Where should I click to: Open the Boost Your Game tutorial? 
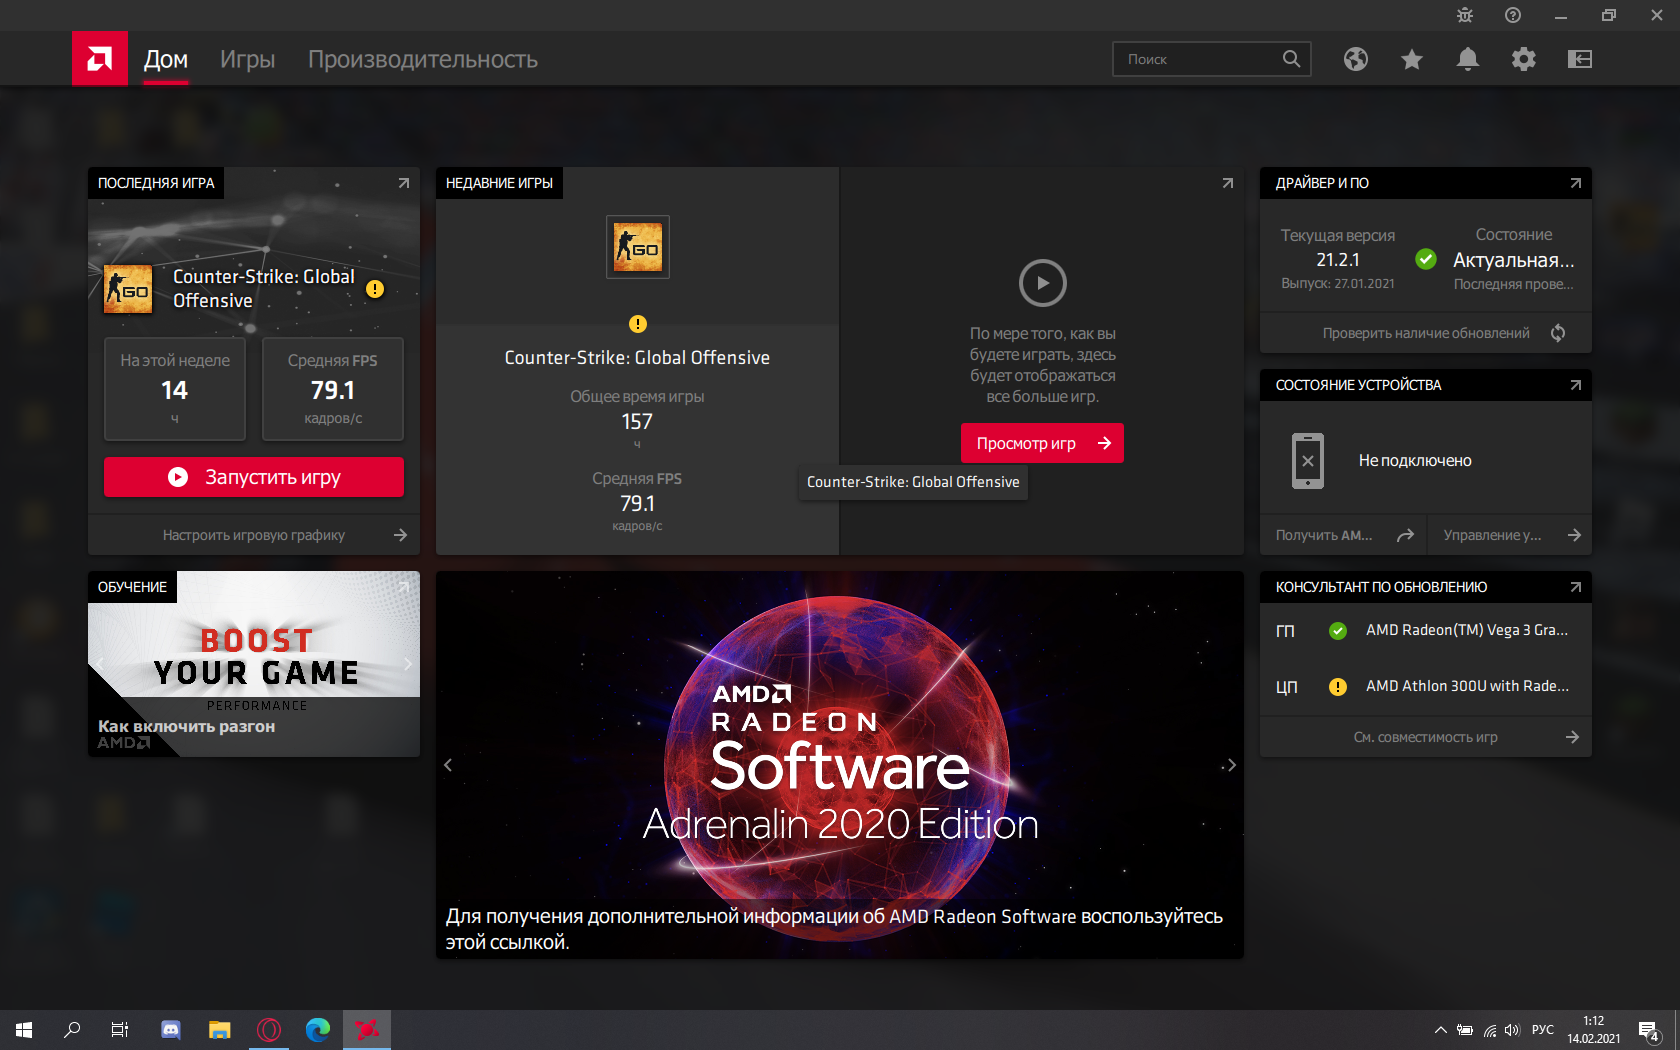click(x=254, y=664)
